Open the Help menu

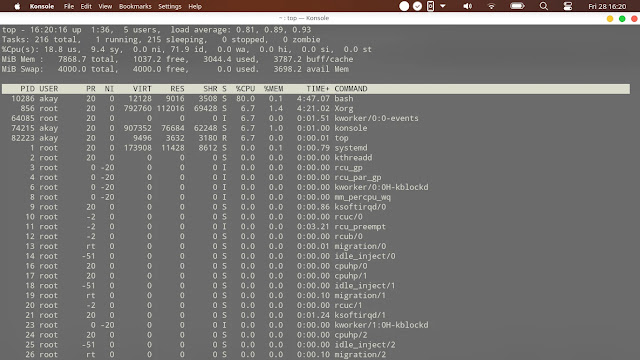pyautogui.click(x=195, y=7)
